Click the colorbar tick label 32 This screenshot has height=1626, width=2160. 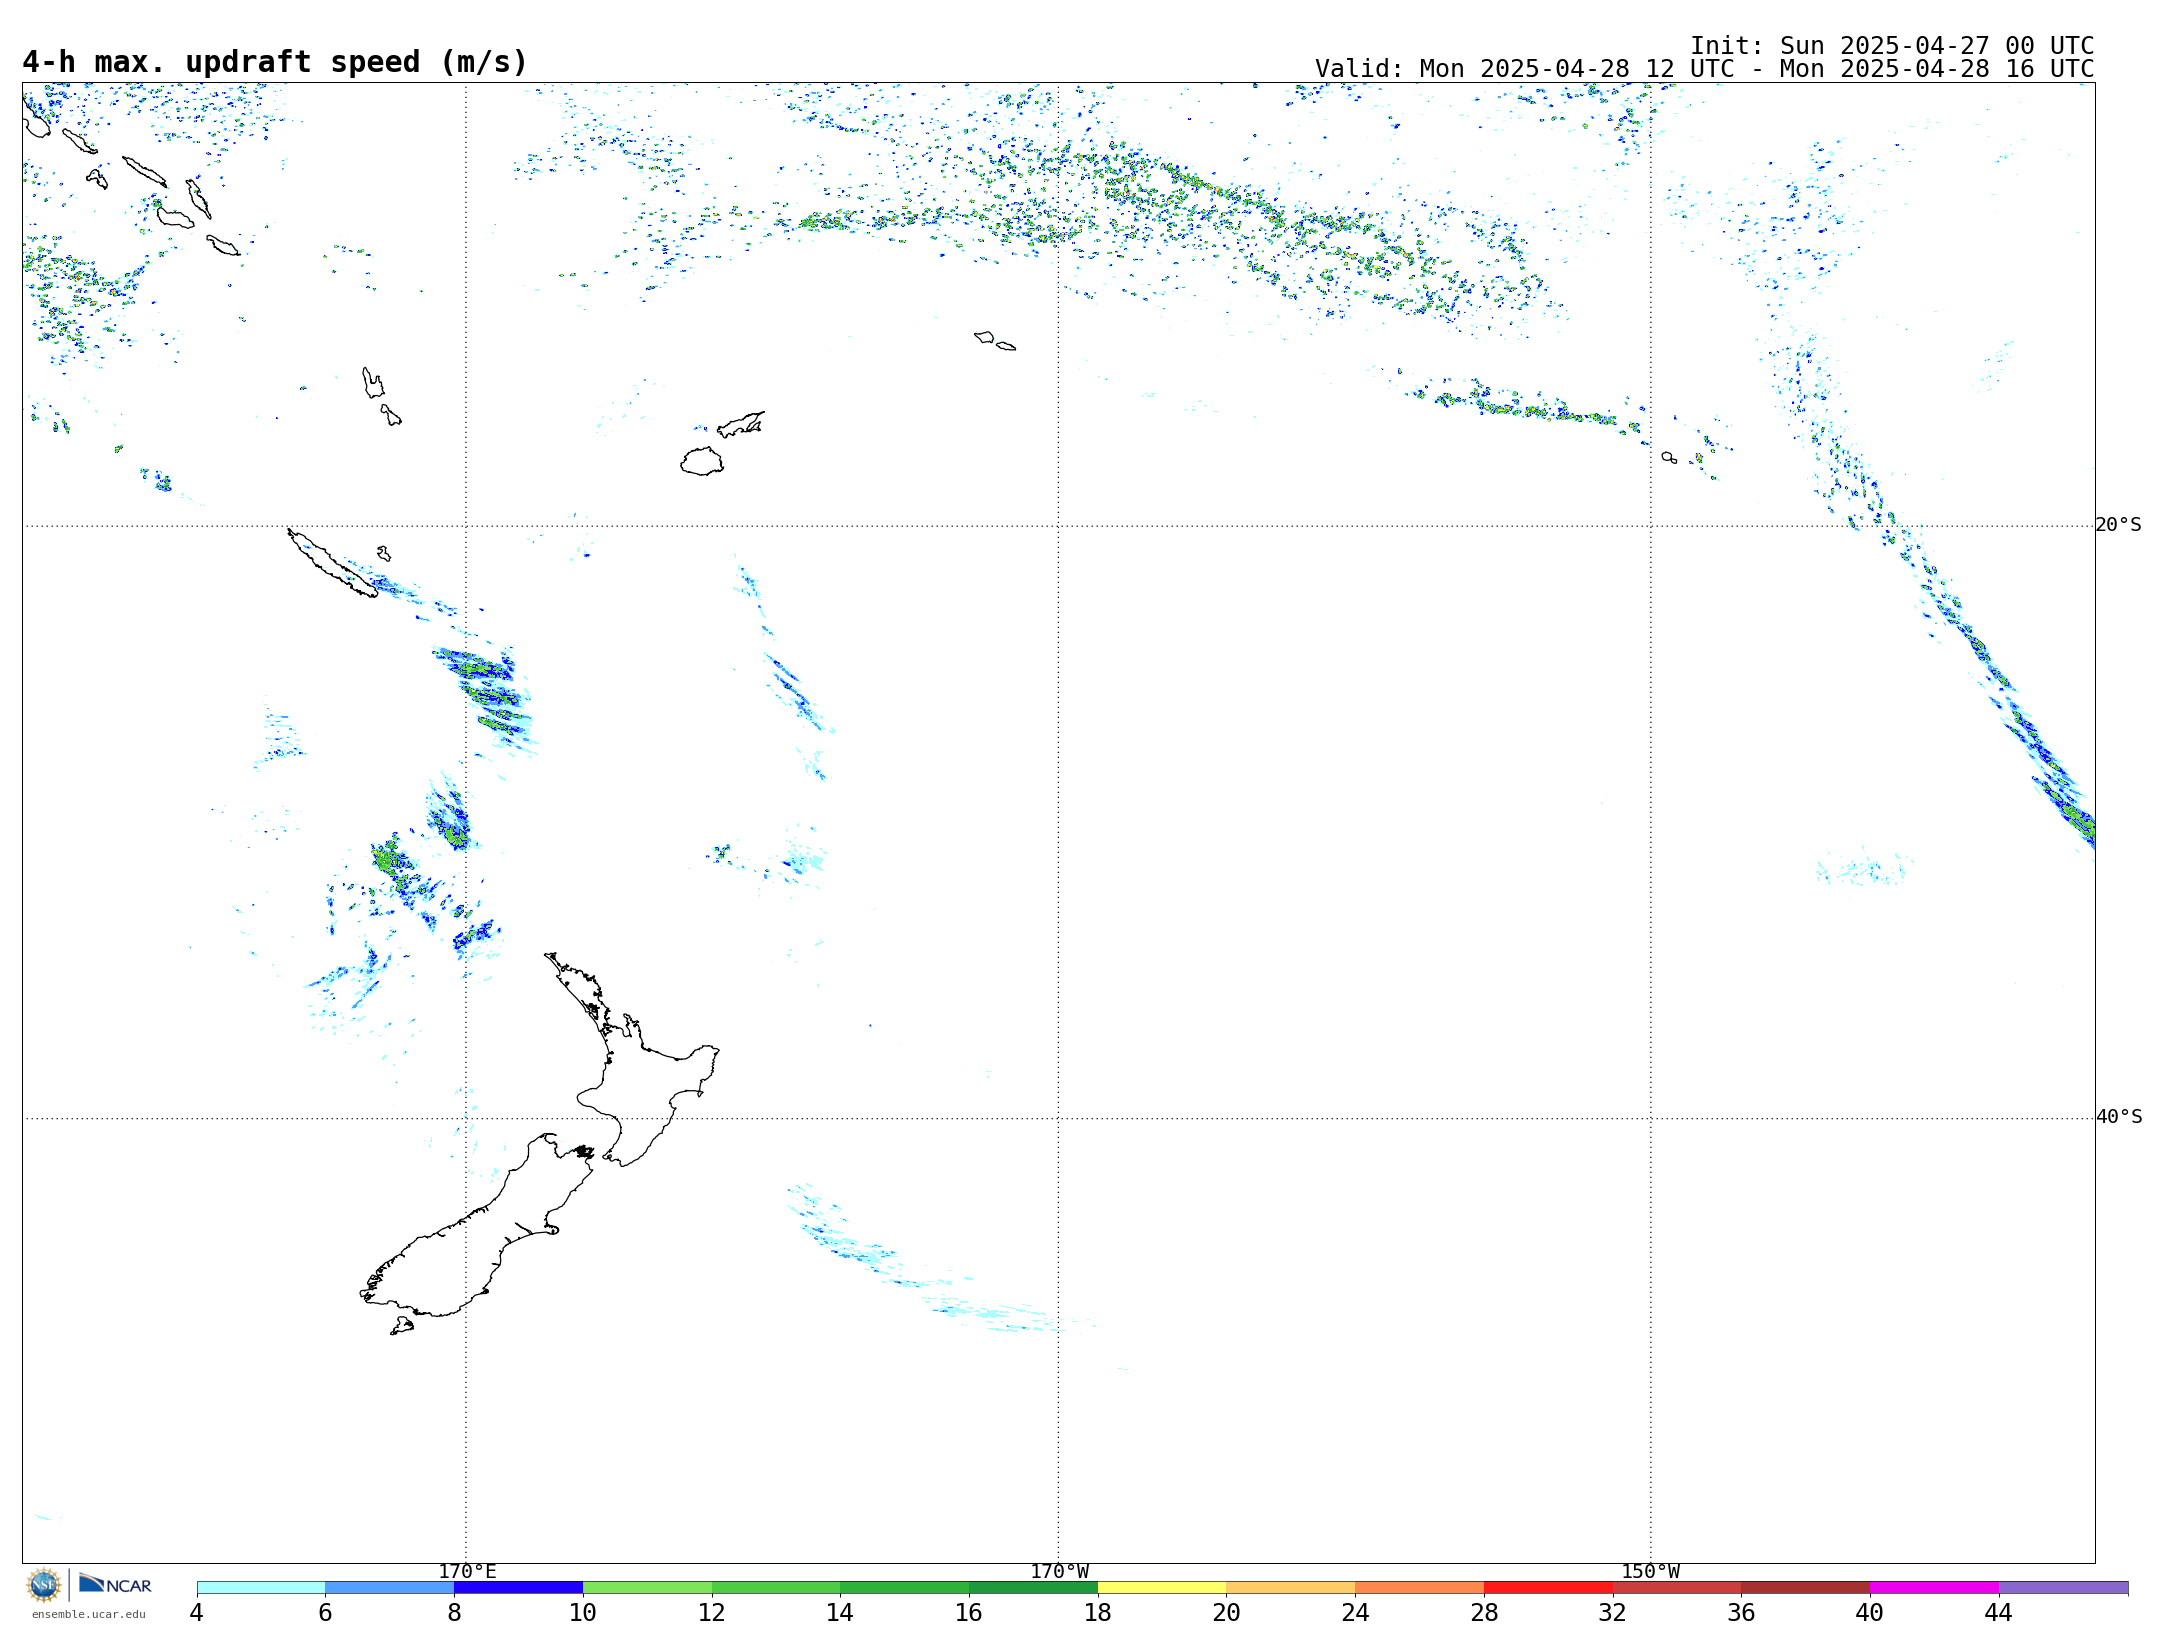(1613, 1613)
